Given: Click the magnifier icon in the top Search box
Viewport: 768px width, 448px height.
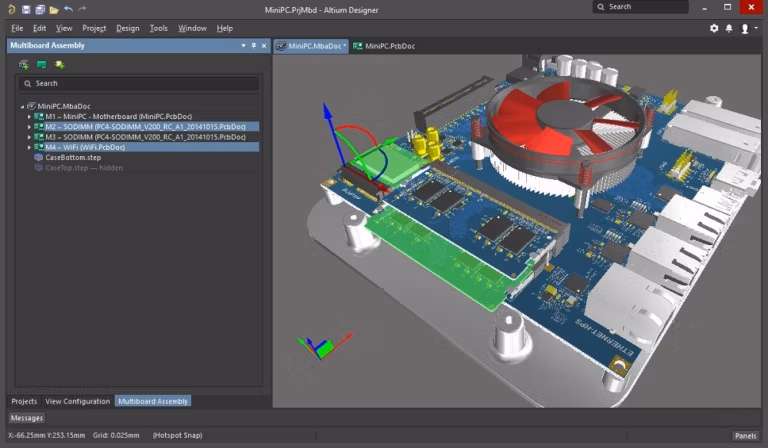Looking at the screenshot, I should (601, 7).
